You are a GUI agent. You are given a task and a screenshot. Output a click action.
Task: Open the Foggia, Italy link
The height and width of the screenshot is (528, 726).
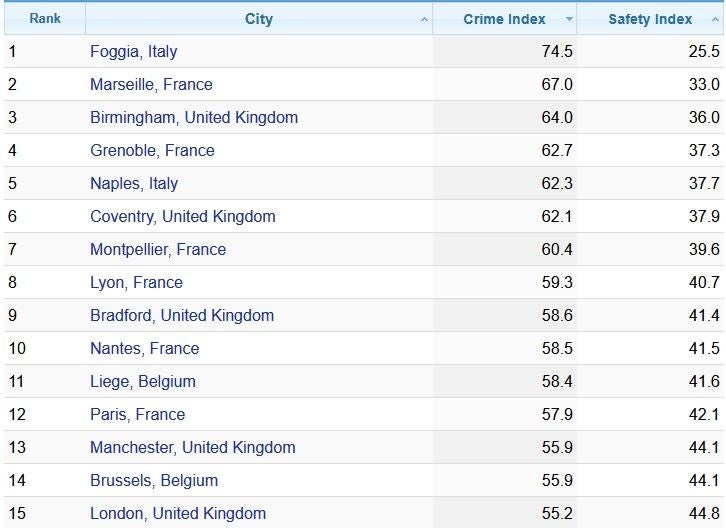(134, 51)
